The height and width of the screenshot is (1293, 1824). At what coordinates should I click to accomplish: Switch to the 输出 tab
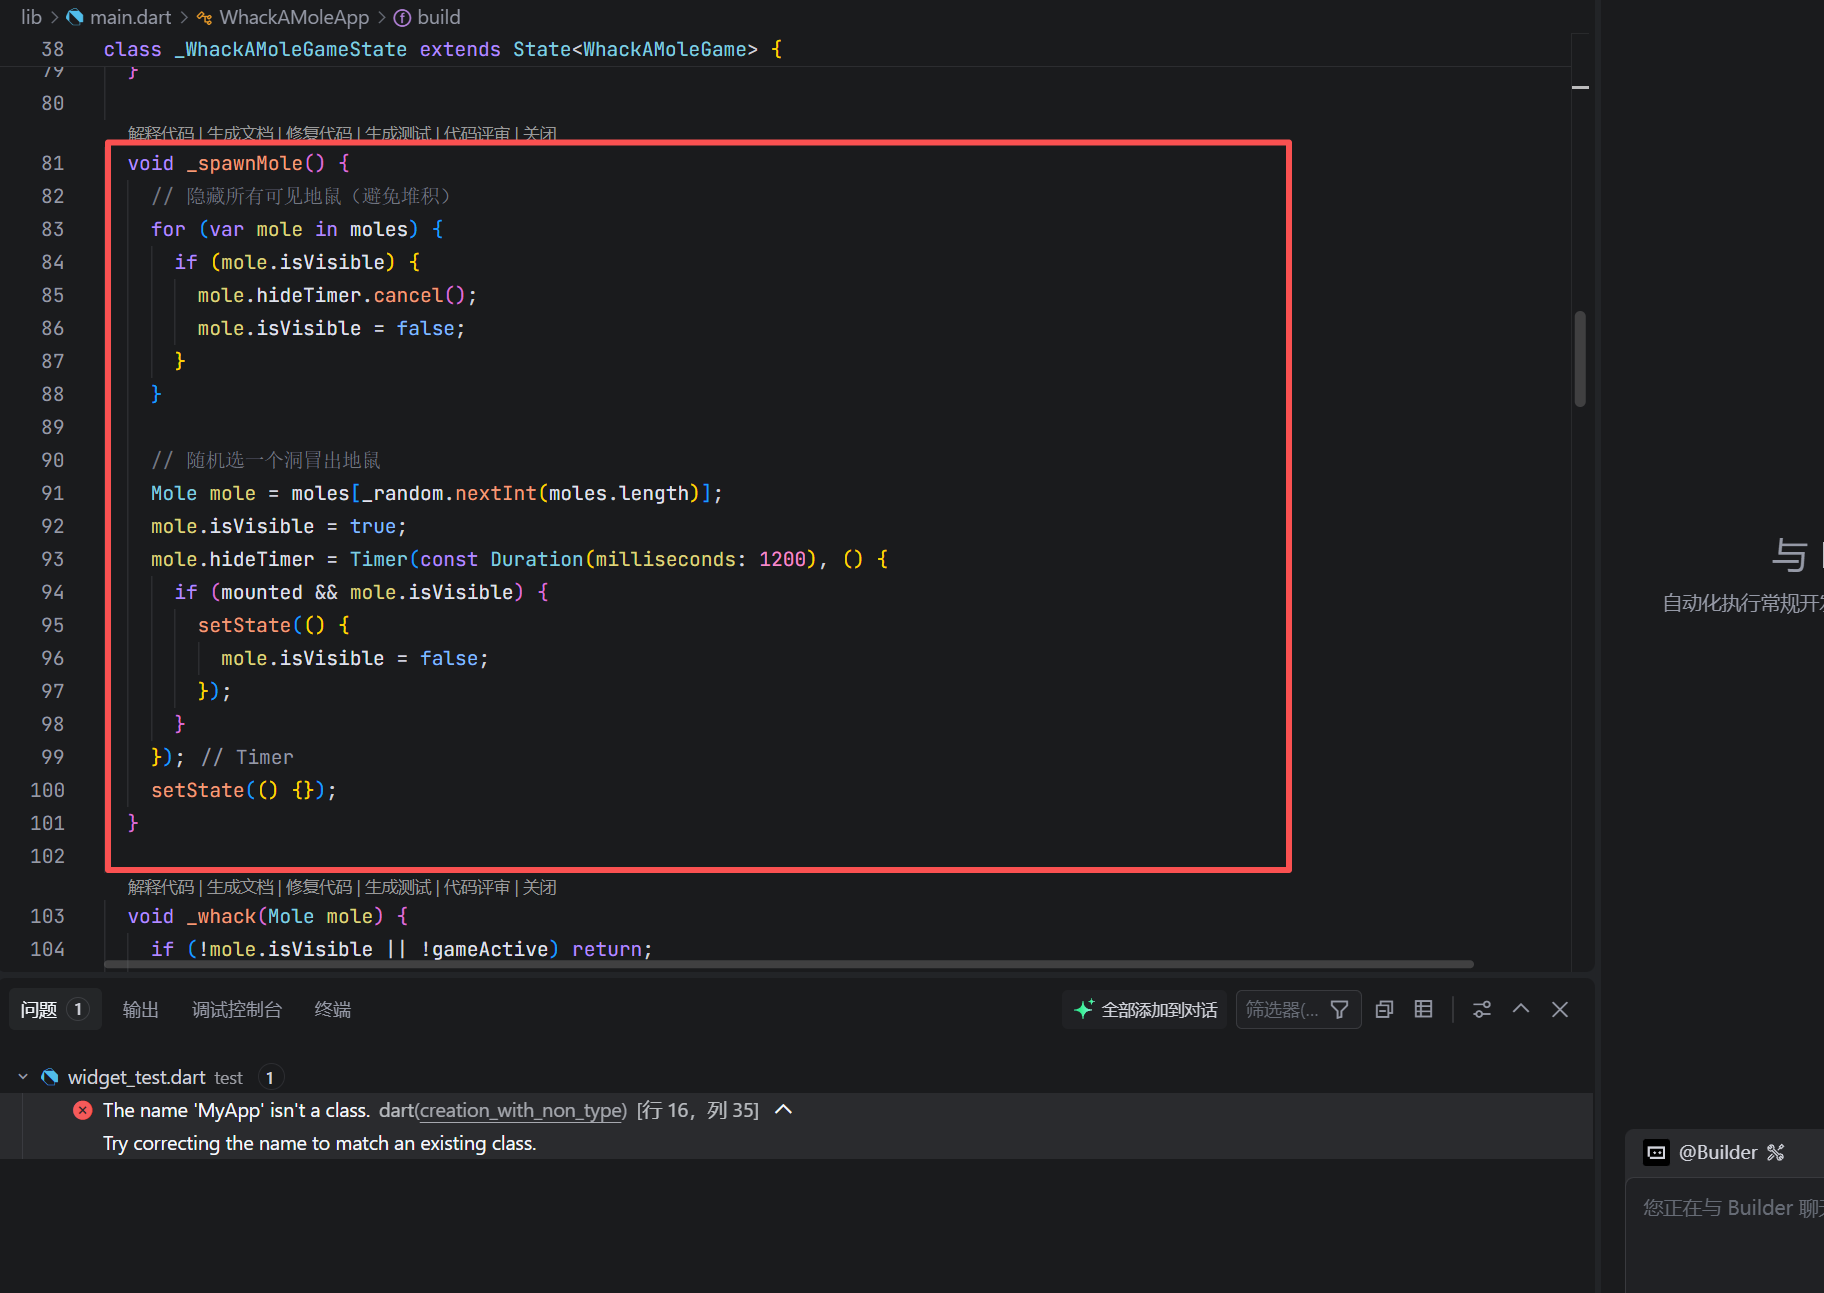click(141, 1010)
